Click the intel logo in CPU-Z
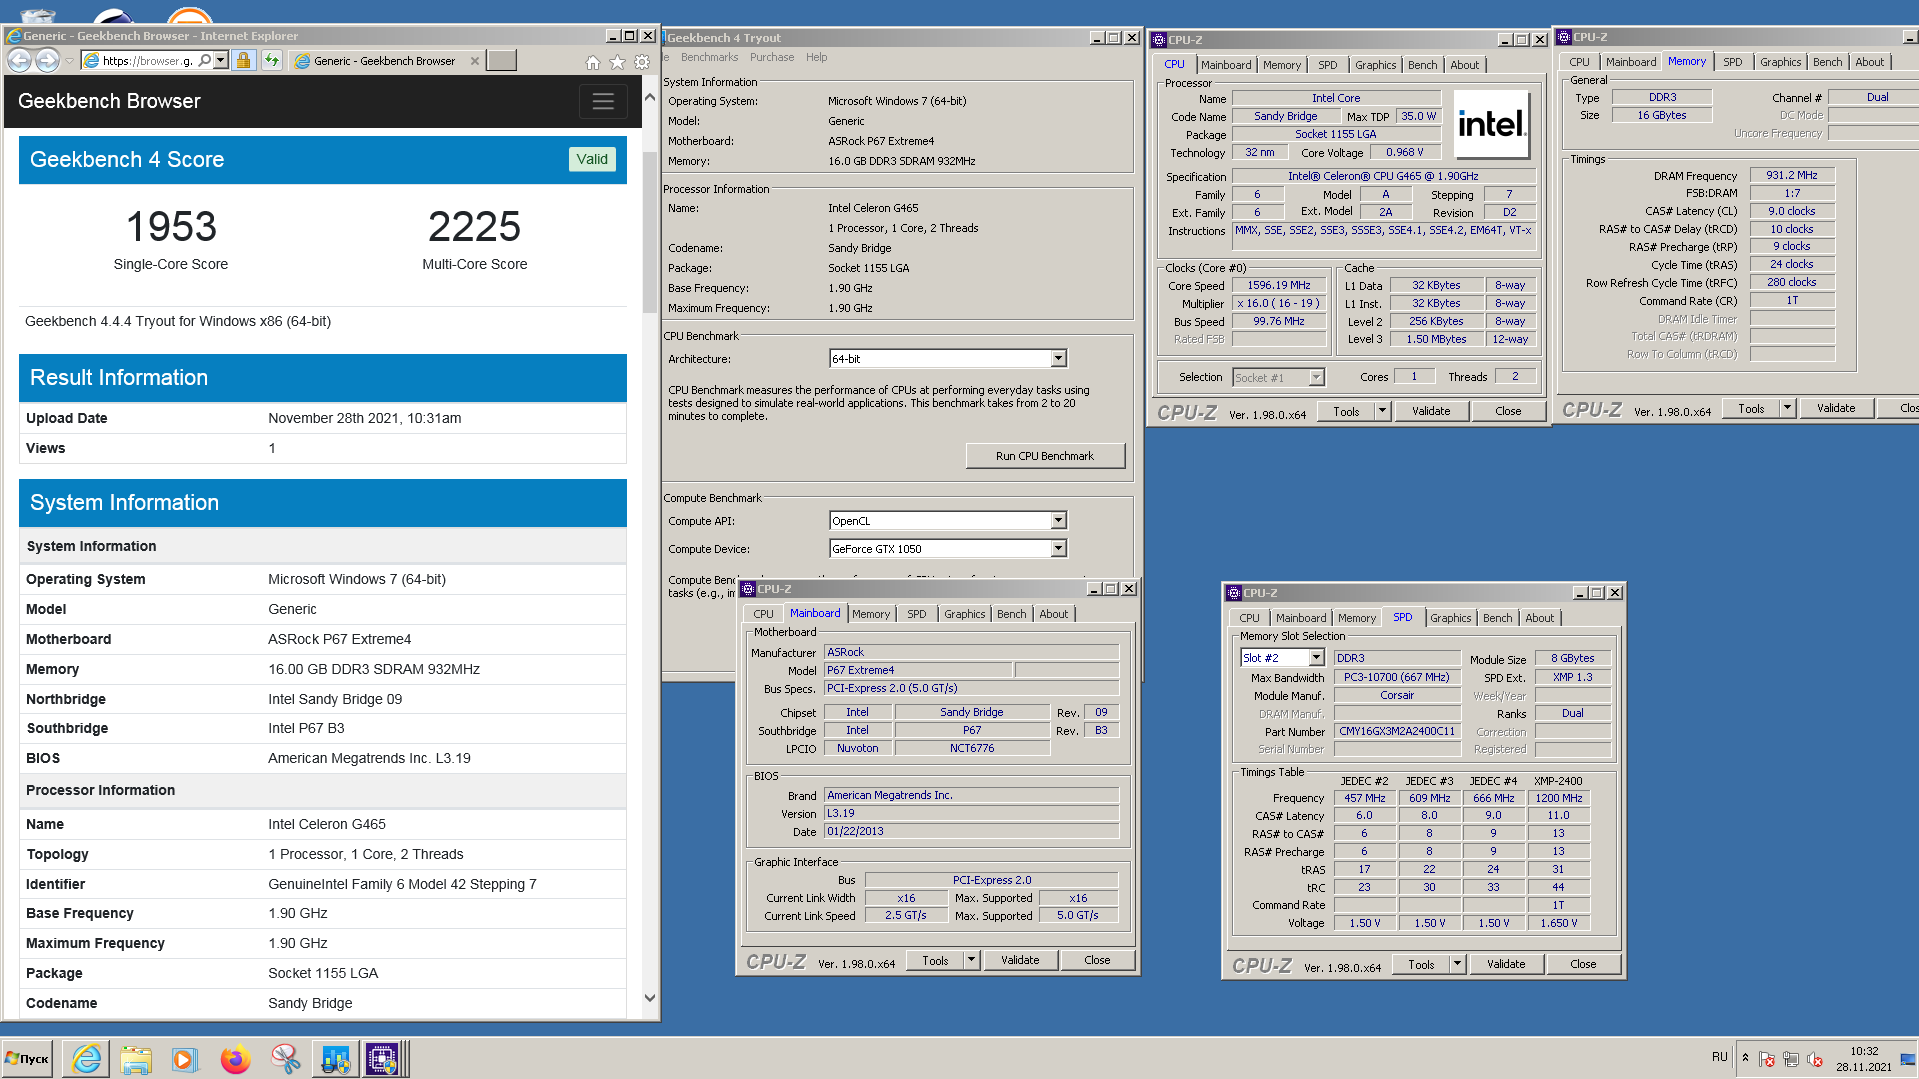Viewport: 1919px width, 1079px height. coord(1492,124)
